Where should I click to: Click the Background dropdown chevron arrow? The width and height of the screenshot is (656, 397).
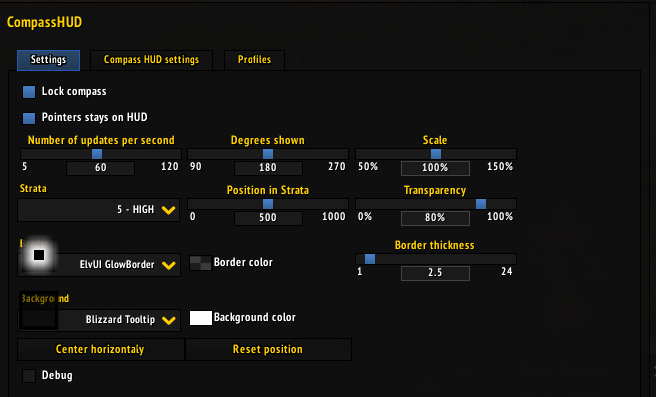click(169, 320)
